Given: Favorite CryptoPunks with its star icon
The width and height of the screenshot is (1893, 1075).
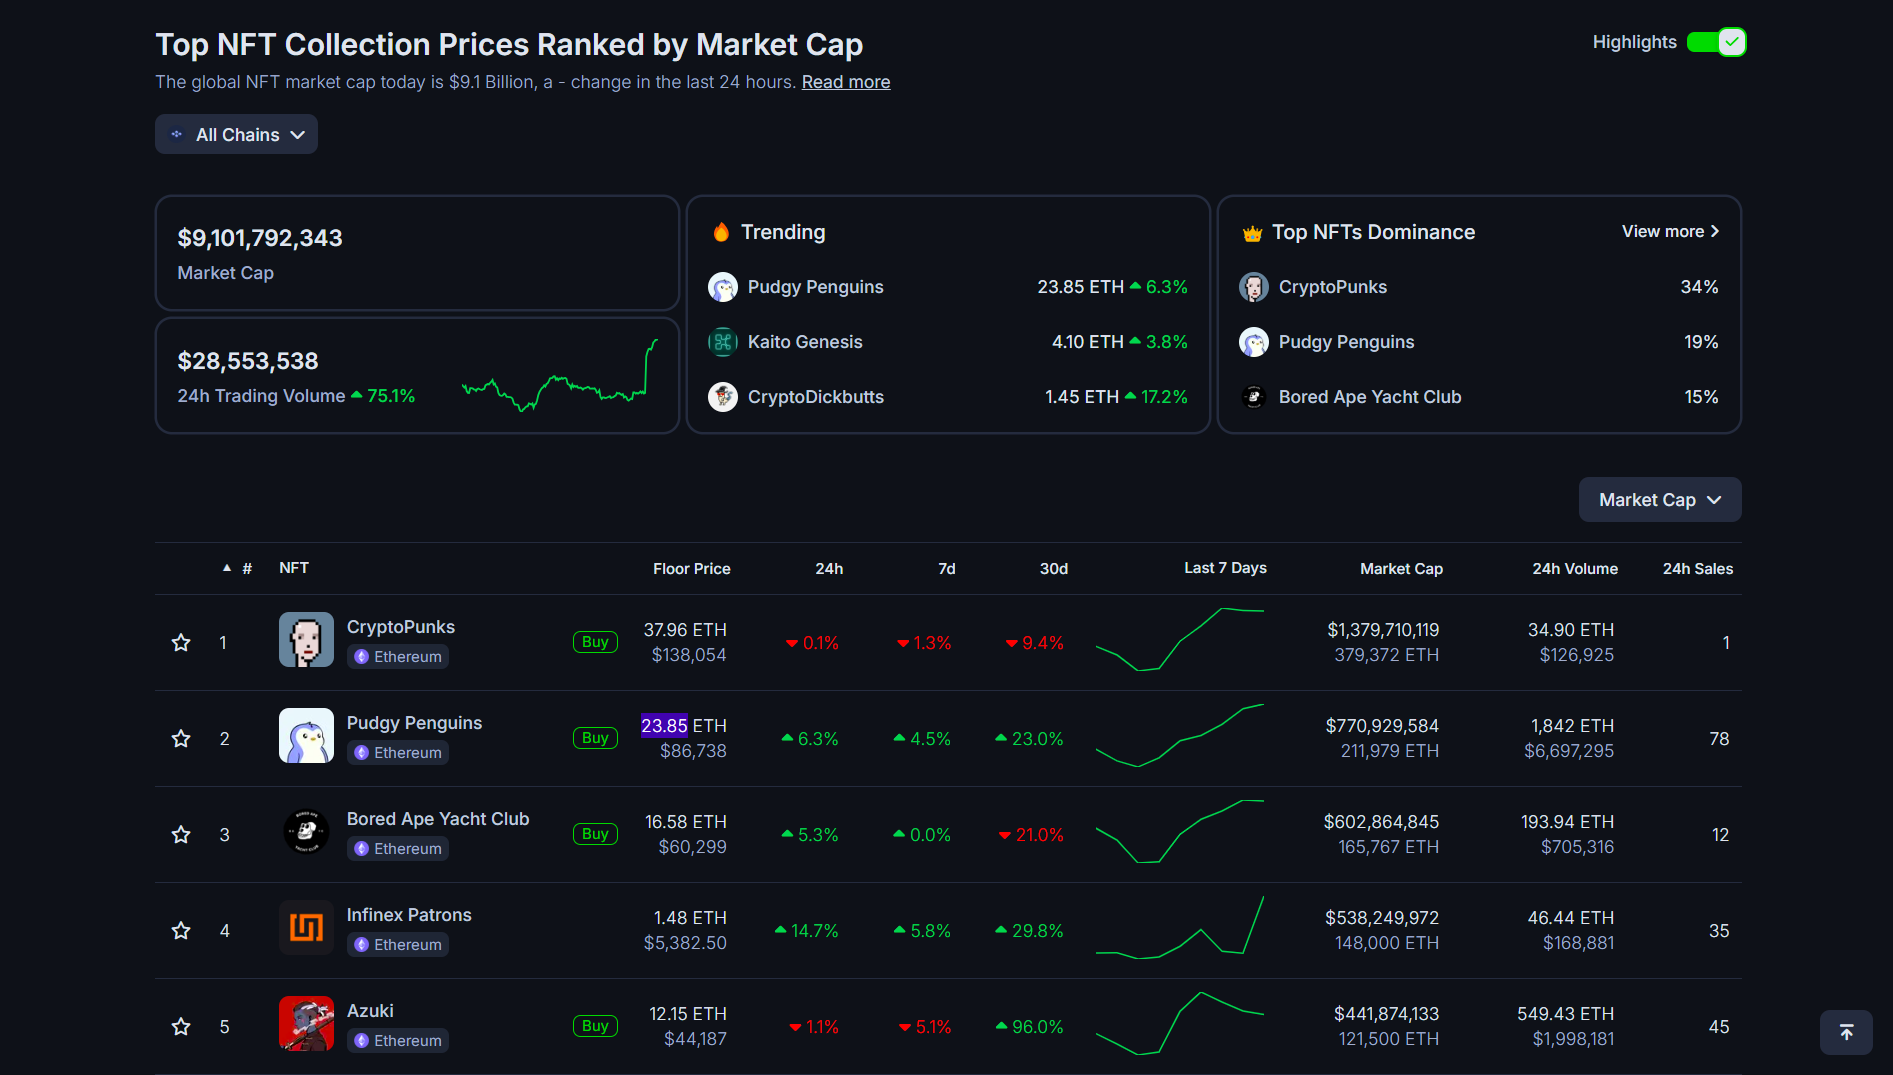Looking at the screenshot, I should pos(181,643).
